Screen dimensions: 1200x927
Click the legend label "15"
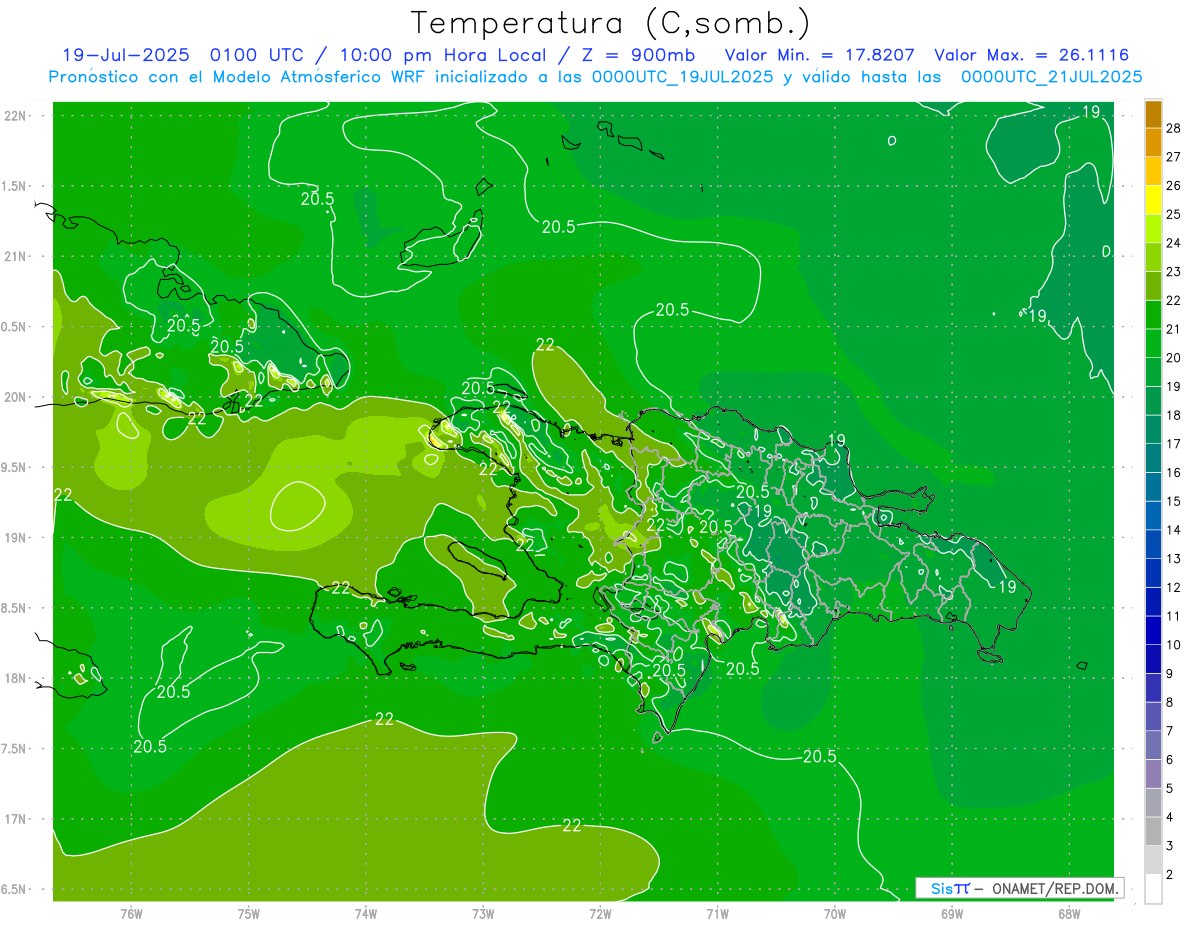coord(1173,502)
